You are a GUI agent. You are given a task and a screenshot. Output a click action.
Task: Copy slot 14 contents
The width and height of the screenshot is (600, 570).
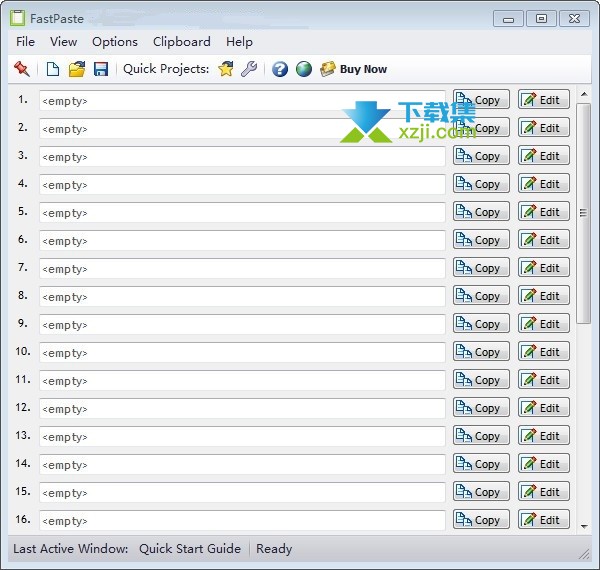coord(481,463)
